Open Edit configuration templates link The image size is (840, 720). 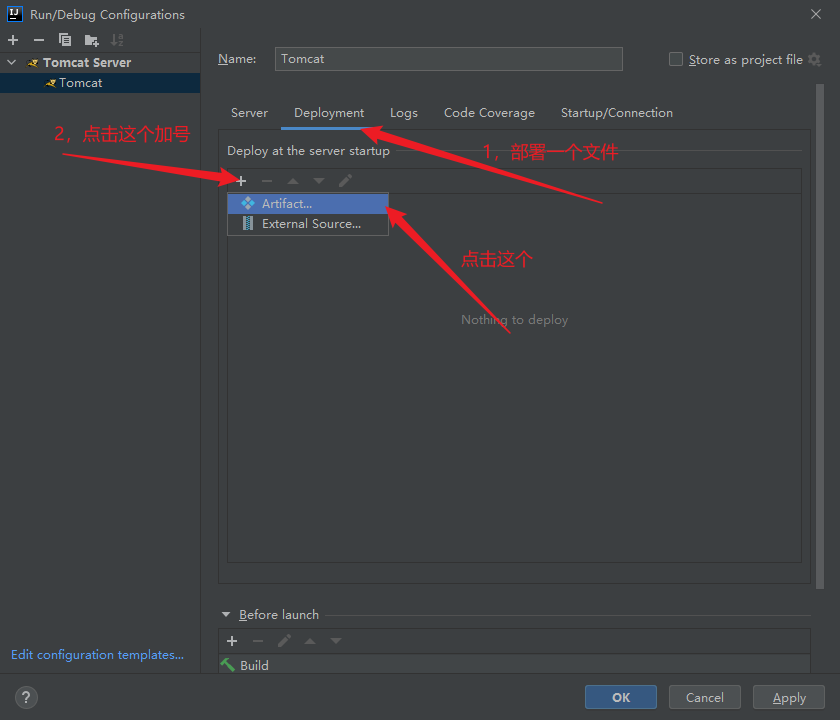point(98,655)
